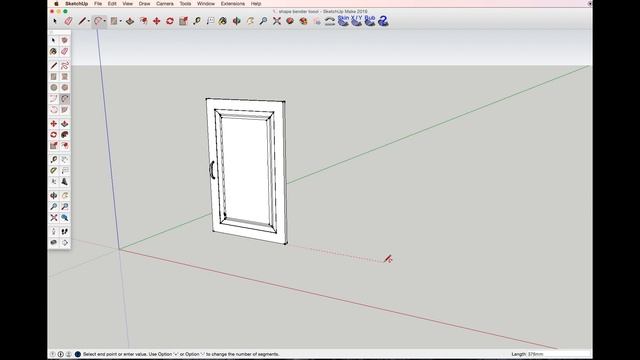Select the Select arrow in main toolbar
640x360 pixels.
pos(55,21)
